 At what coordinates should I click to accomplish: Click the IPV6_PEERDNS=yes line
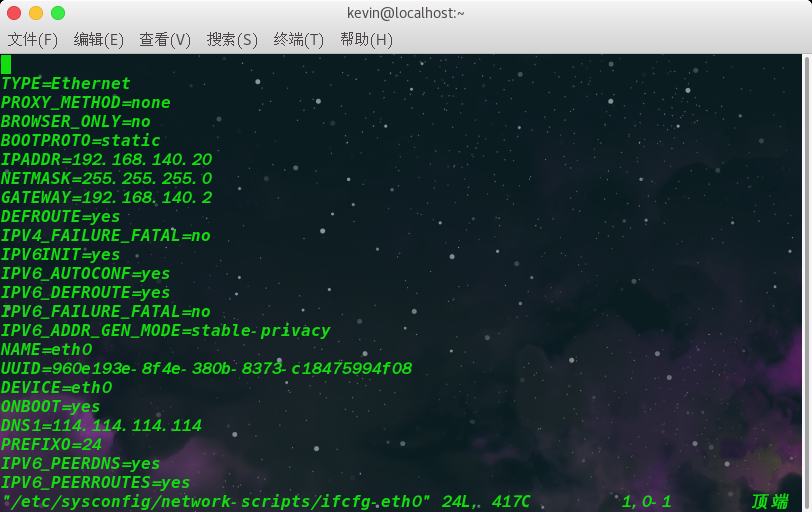tap(80, 463)
